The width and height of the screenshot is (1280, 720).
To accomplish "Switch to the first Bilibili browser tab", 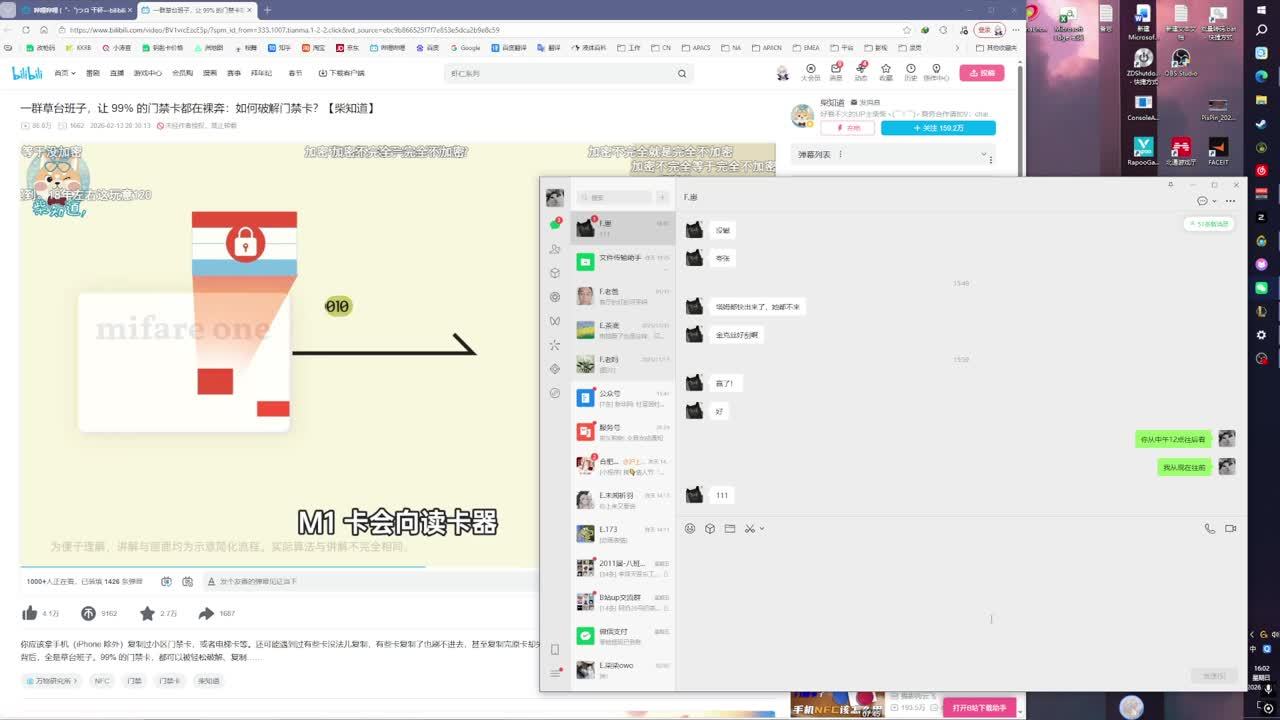I will point(75,10).
